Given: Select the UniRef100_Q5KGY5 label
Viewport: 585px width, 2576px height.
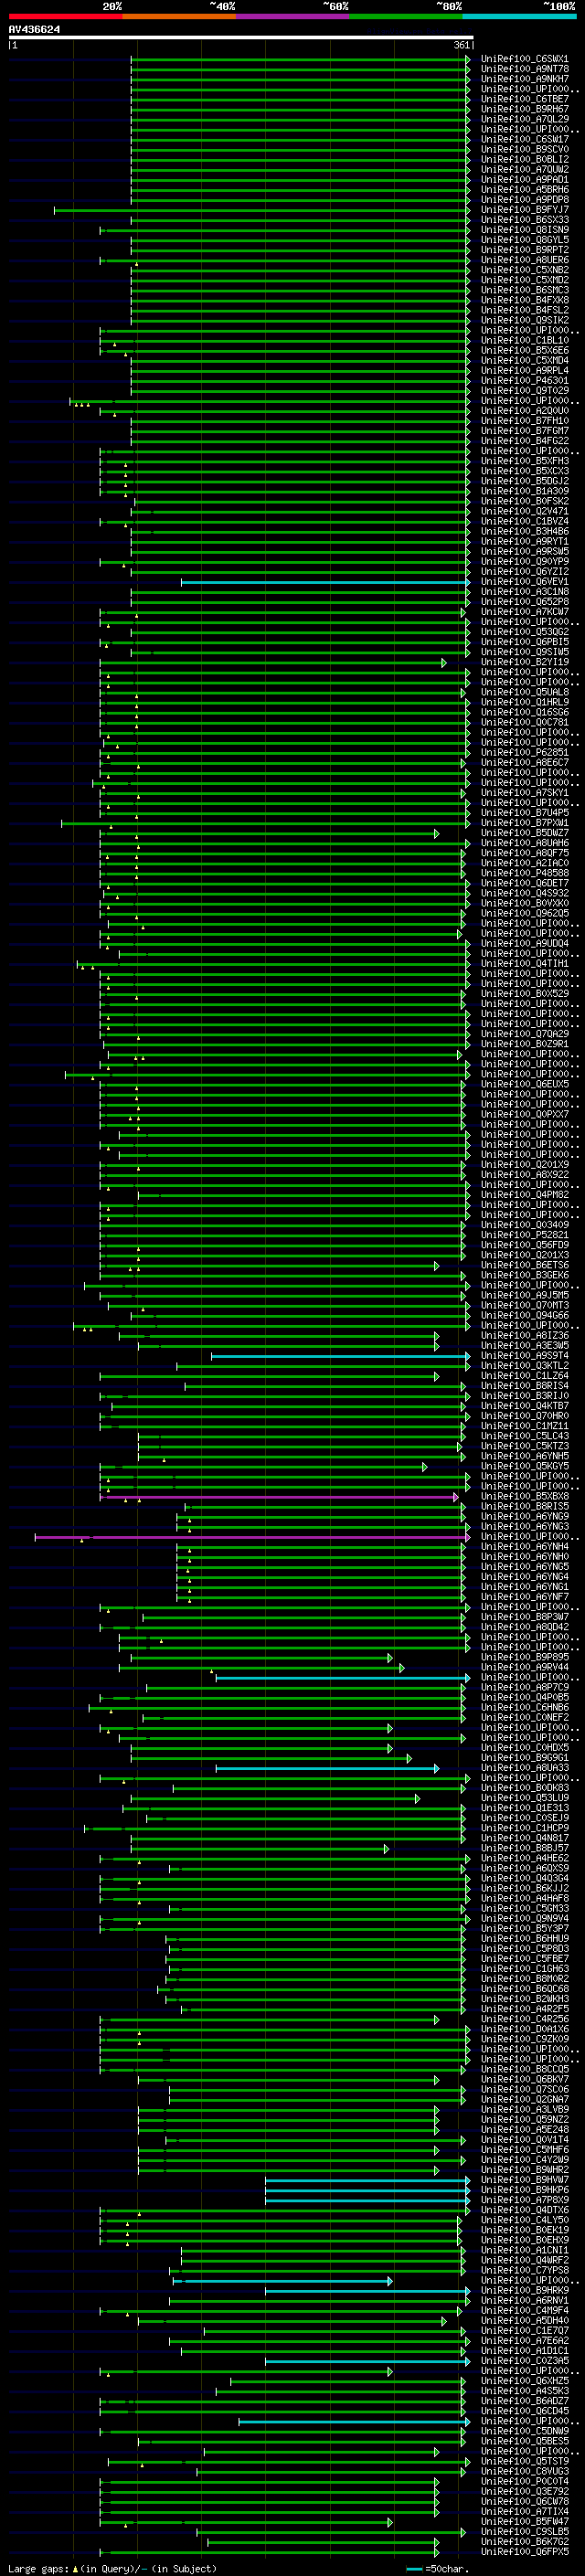Looking at the screenshot, I should tap(525, 1466).
